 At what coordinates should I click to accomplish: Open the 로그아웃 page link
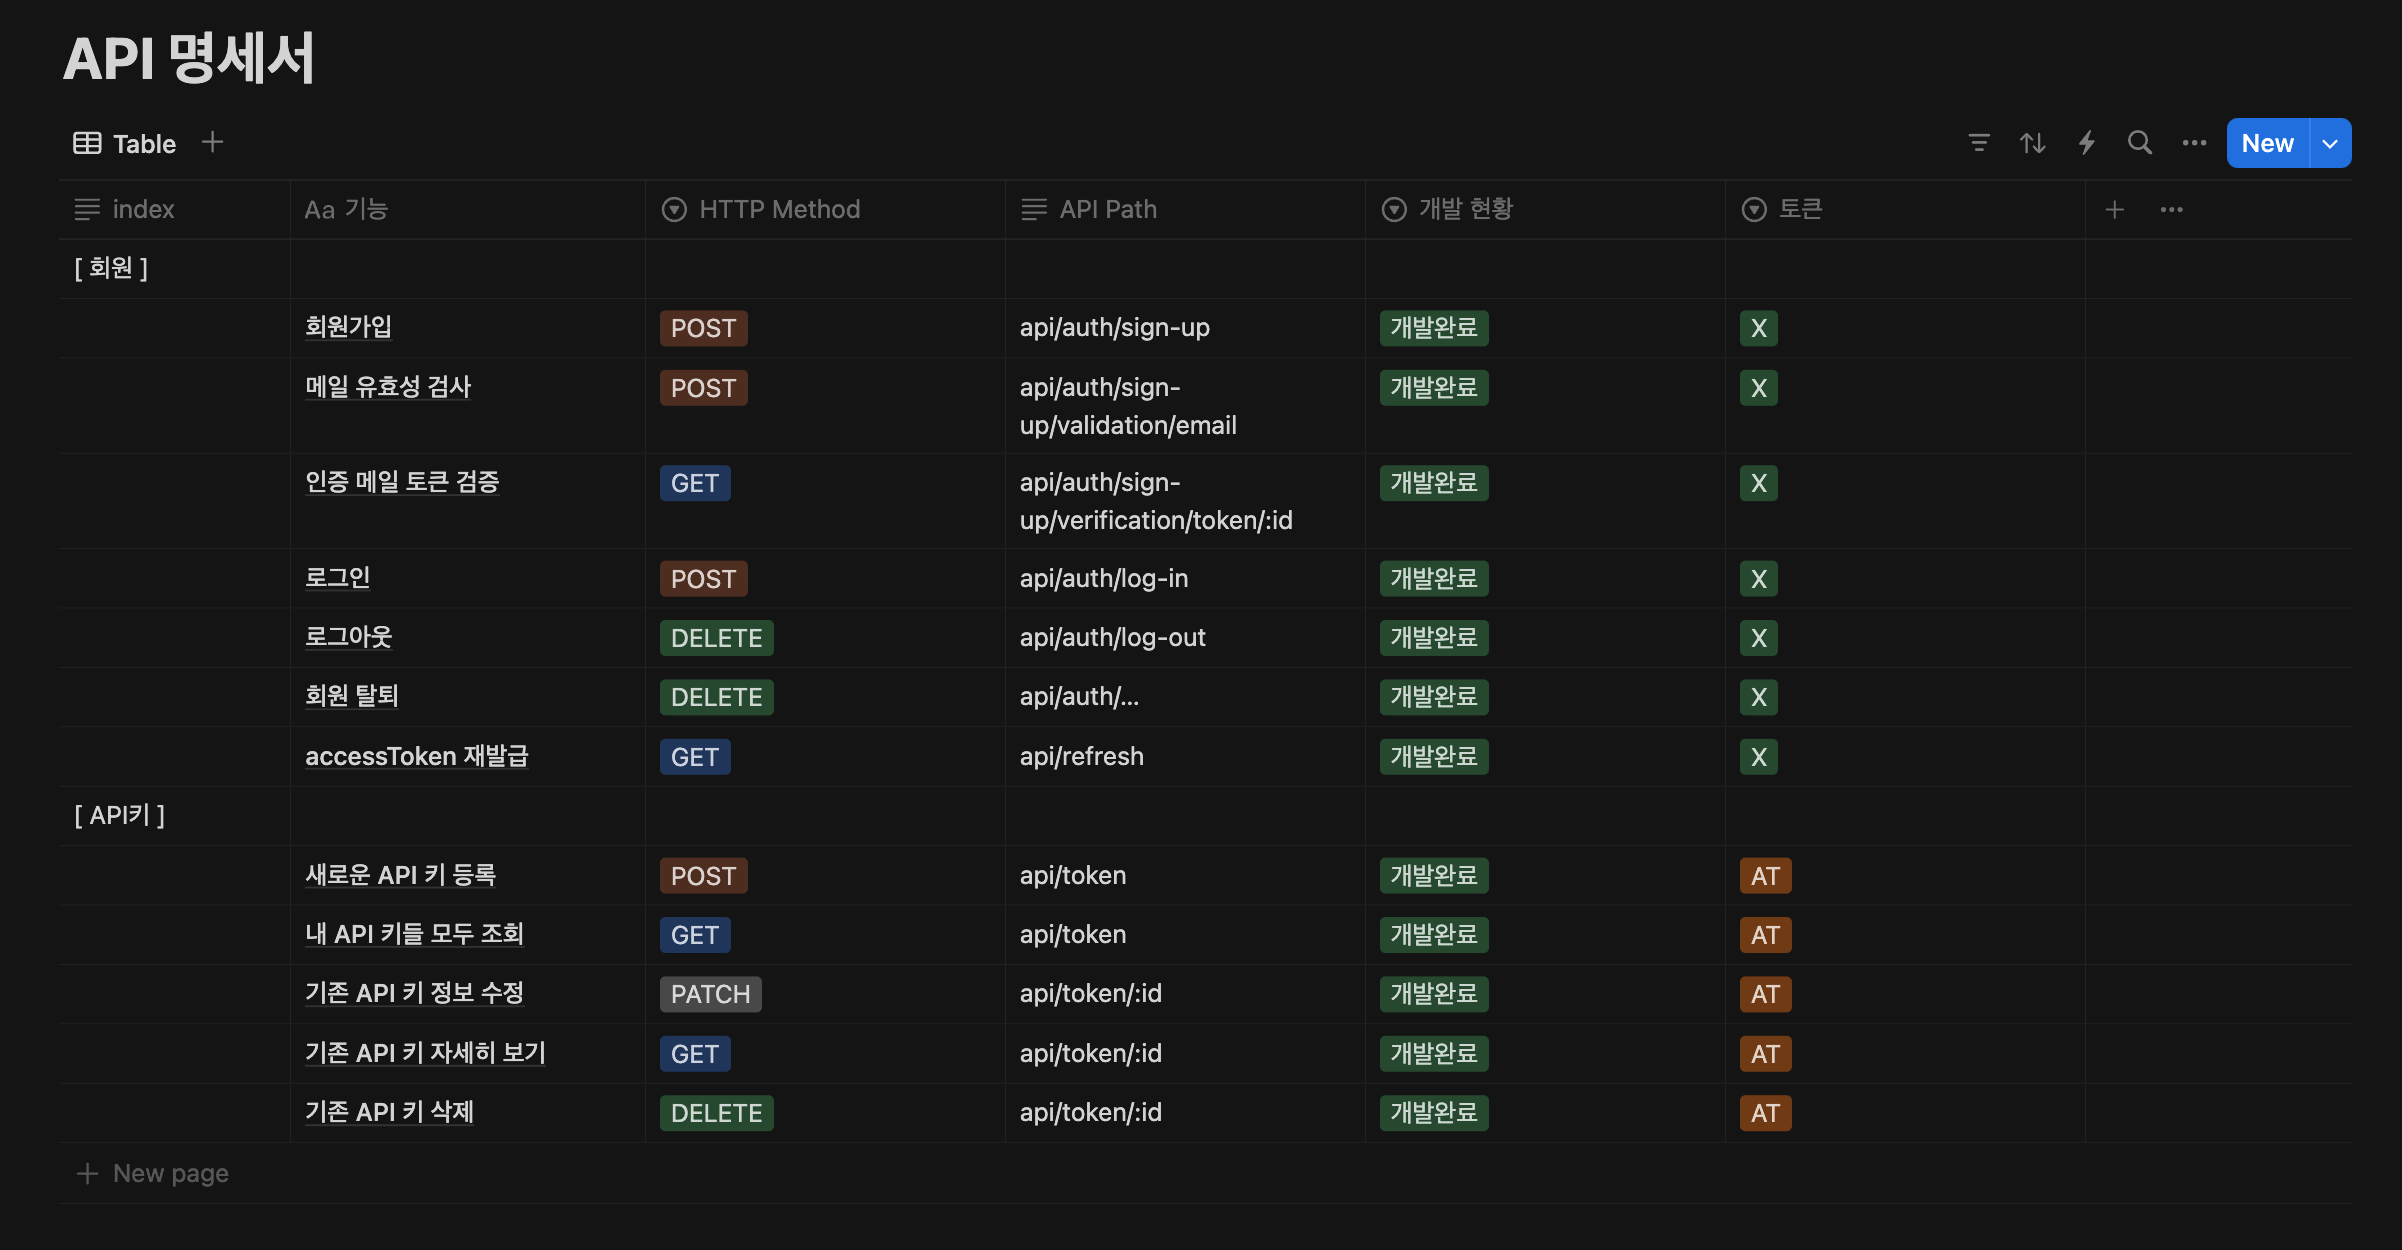coord(348,637)
